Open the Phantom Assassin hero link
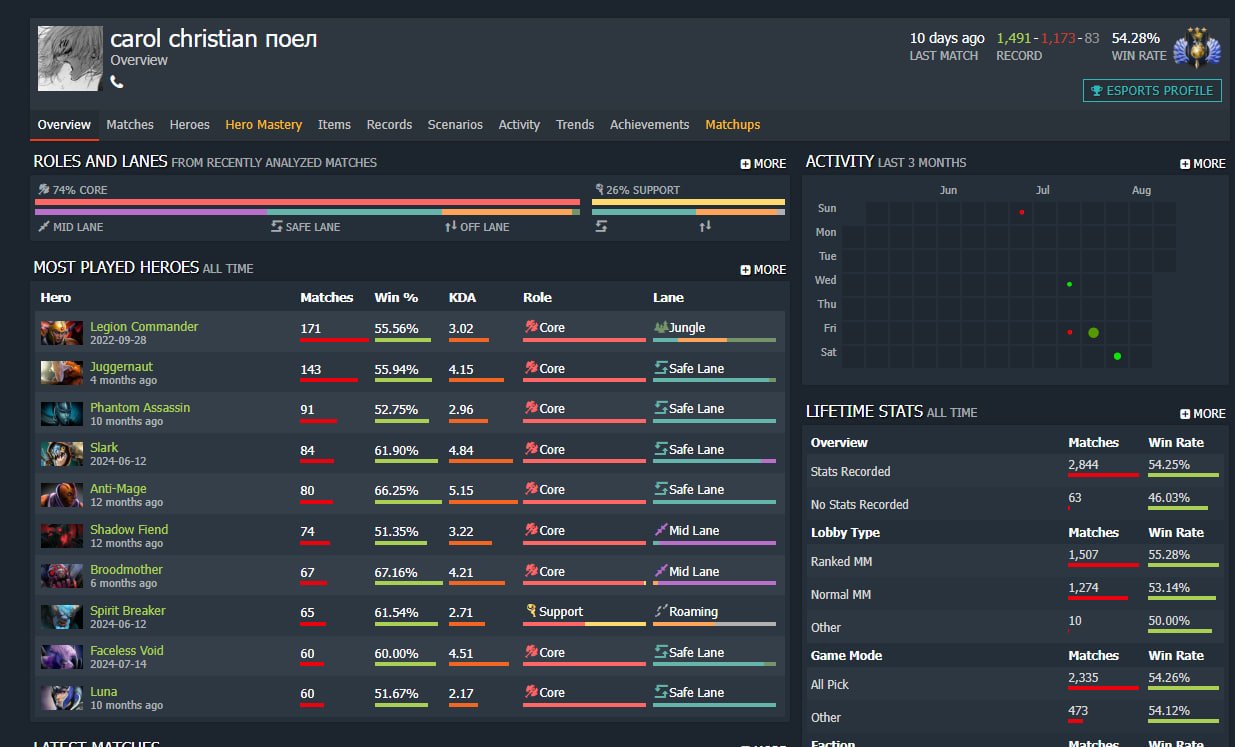 coord(139,408)
